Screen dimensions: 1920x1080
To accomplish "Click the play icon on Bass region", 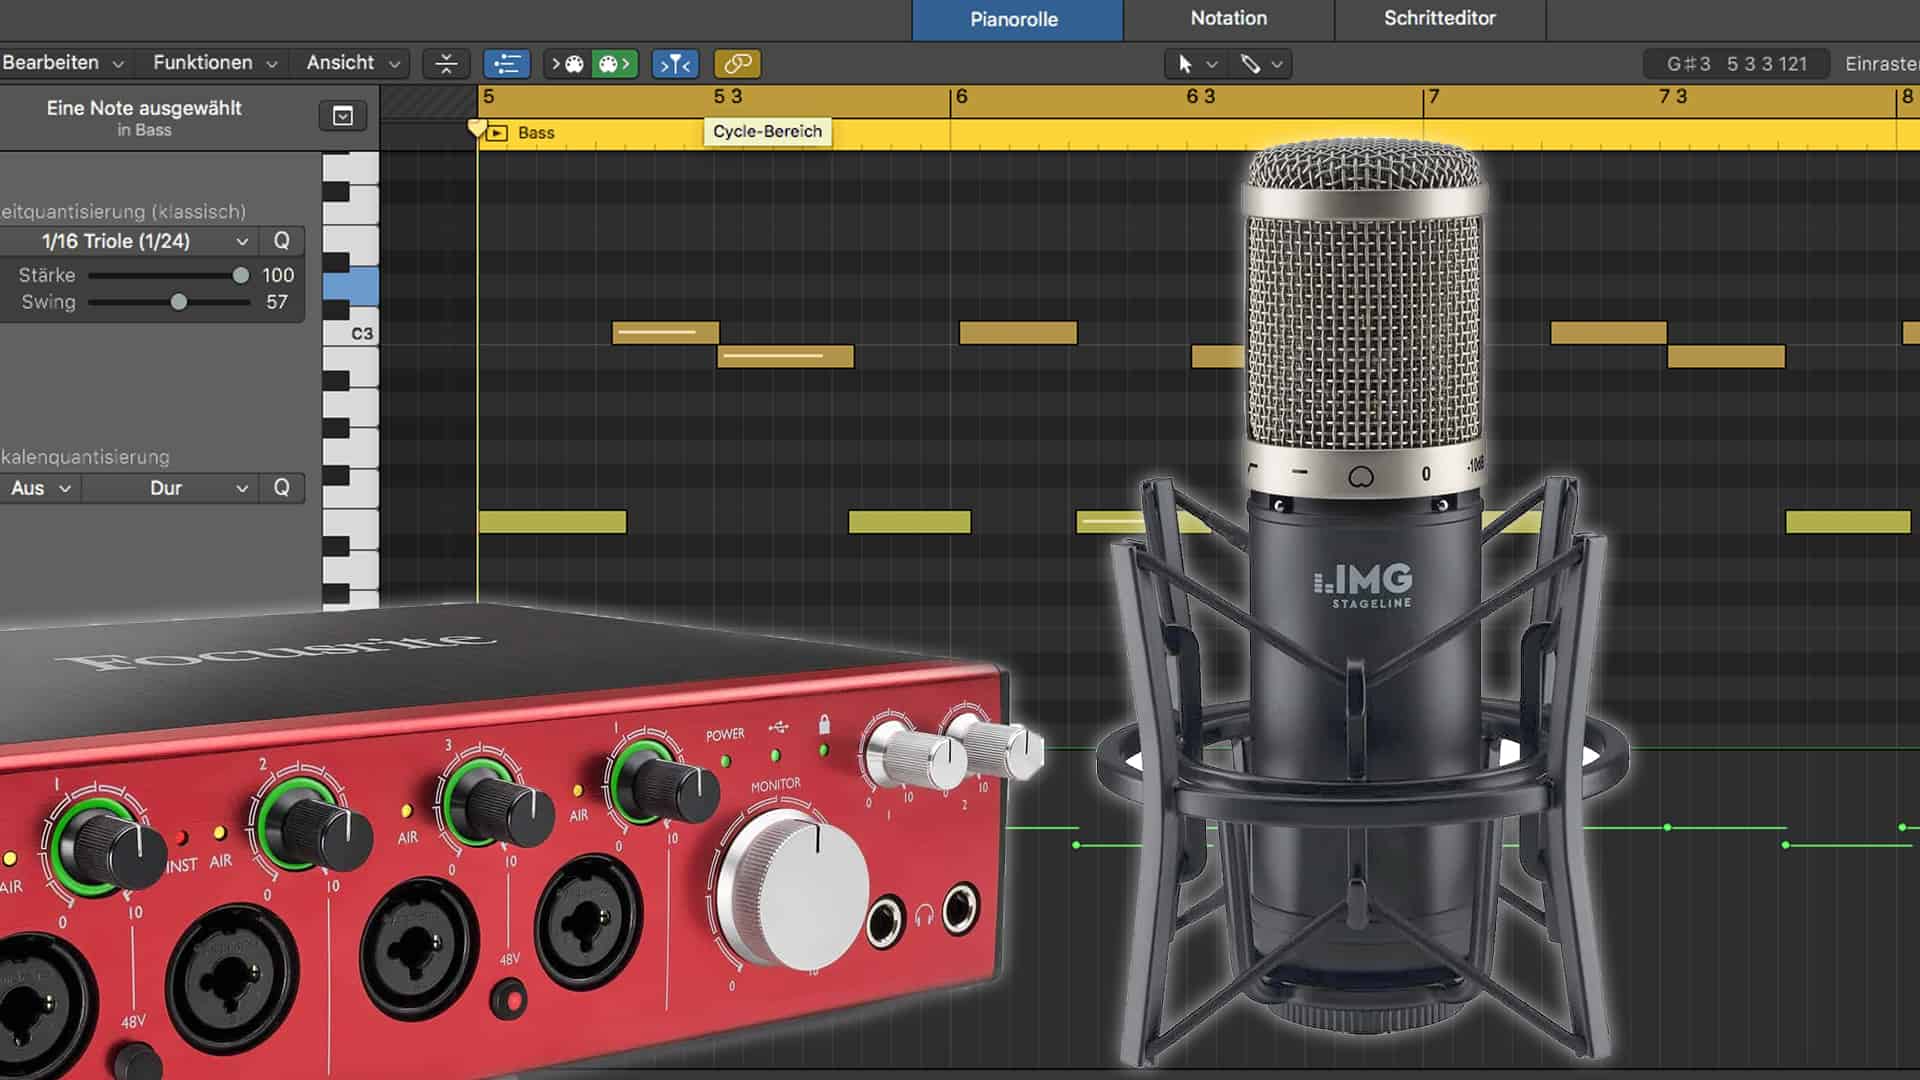I will pyautogui.click(x=497, y=132).
